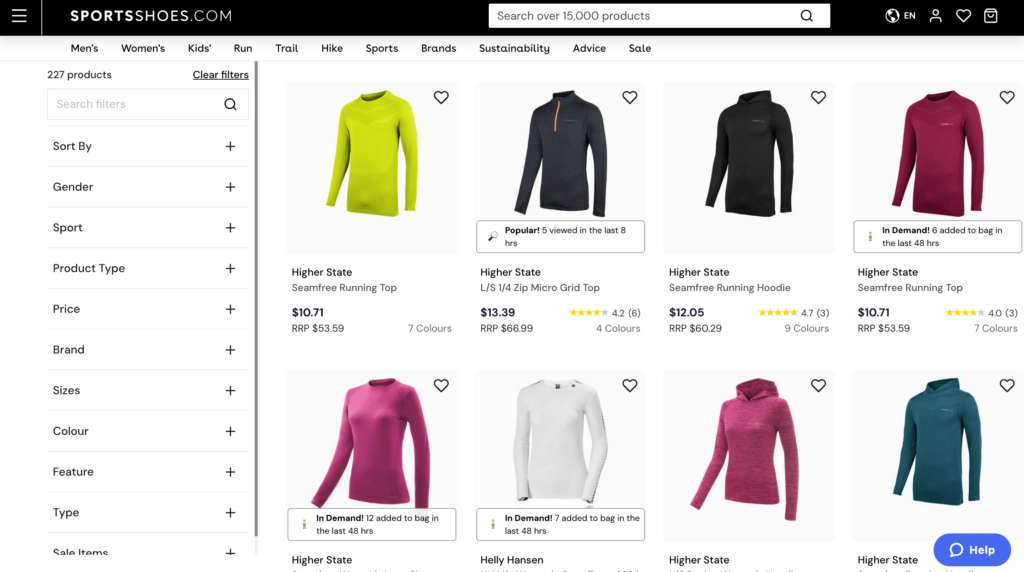Click the search magnifier icon in header

[807, 16]
